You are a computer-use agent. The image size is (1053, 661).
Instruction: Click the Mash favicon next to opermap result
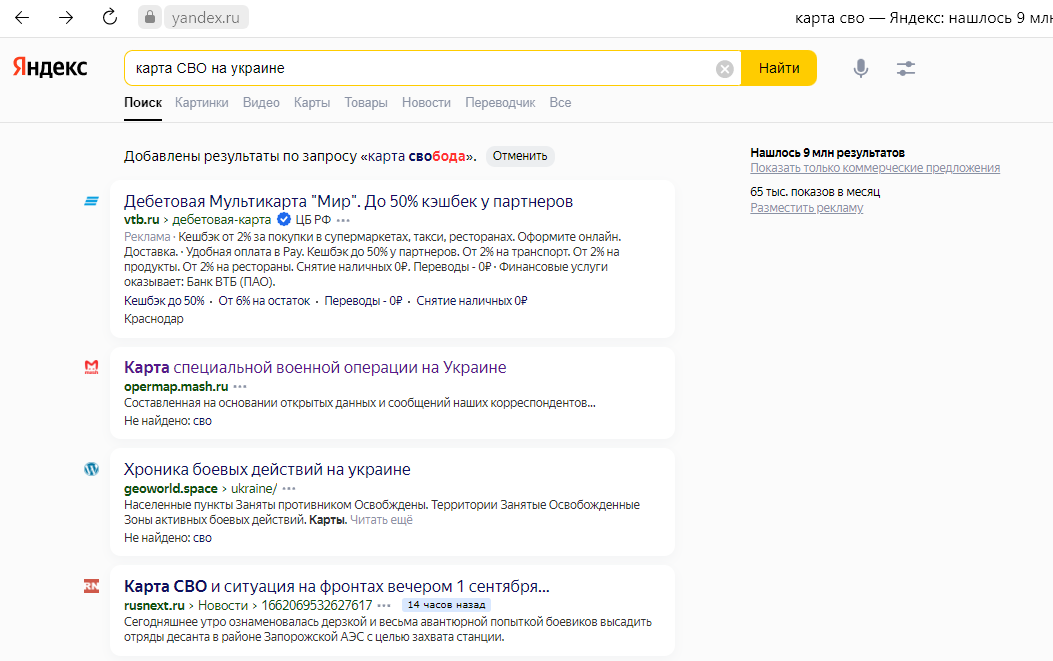point(91,367)
